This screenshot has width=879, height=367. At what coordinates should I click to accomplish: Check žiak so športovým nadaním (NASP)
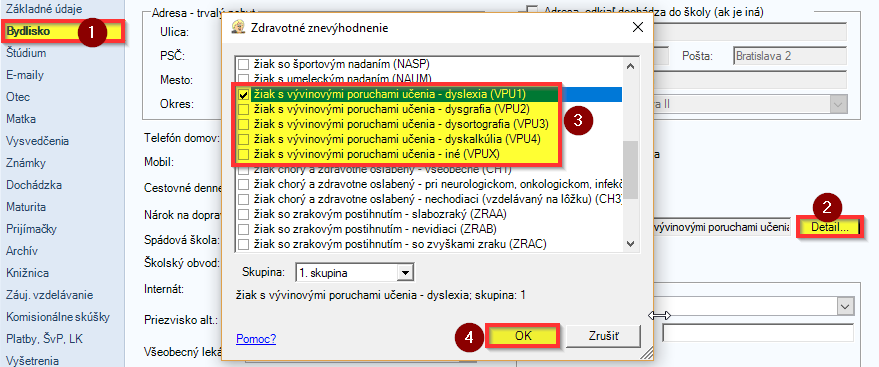click(x=243, y=64)
